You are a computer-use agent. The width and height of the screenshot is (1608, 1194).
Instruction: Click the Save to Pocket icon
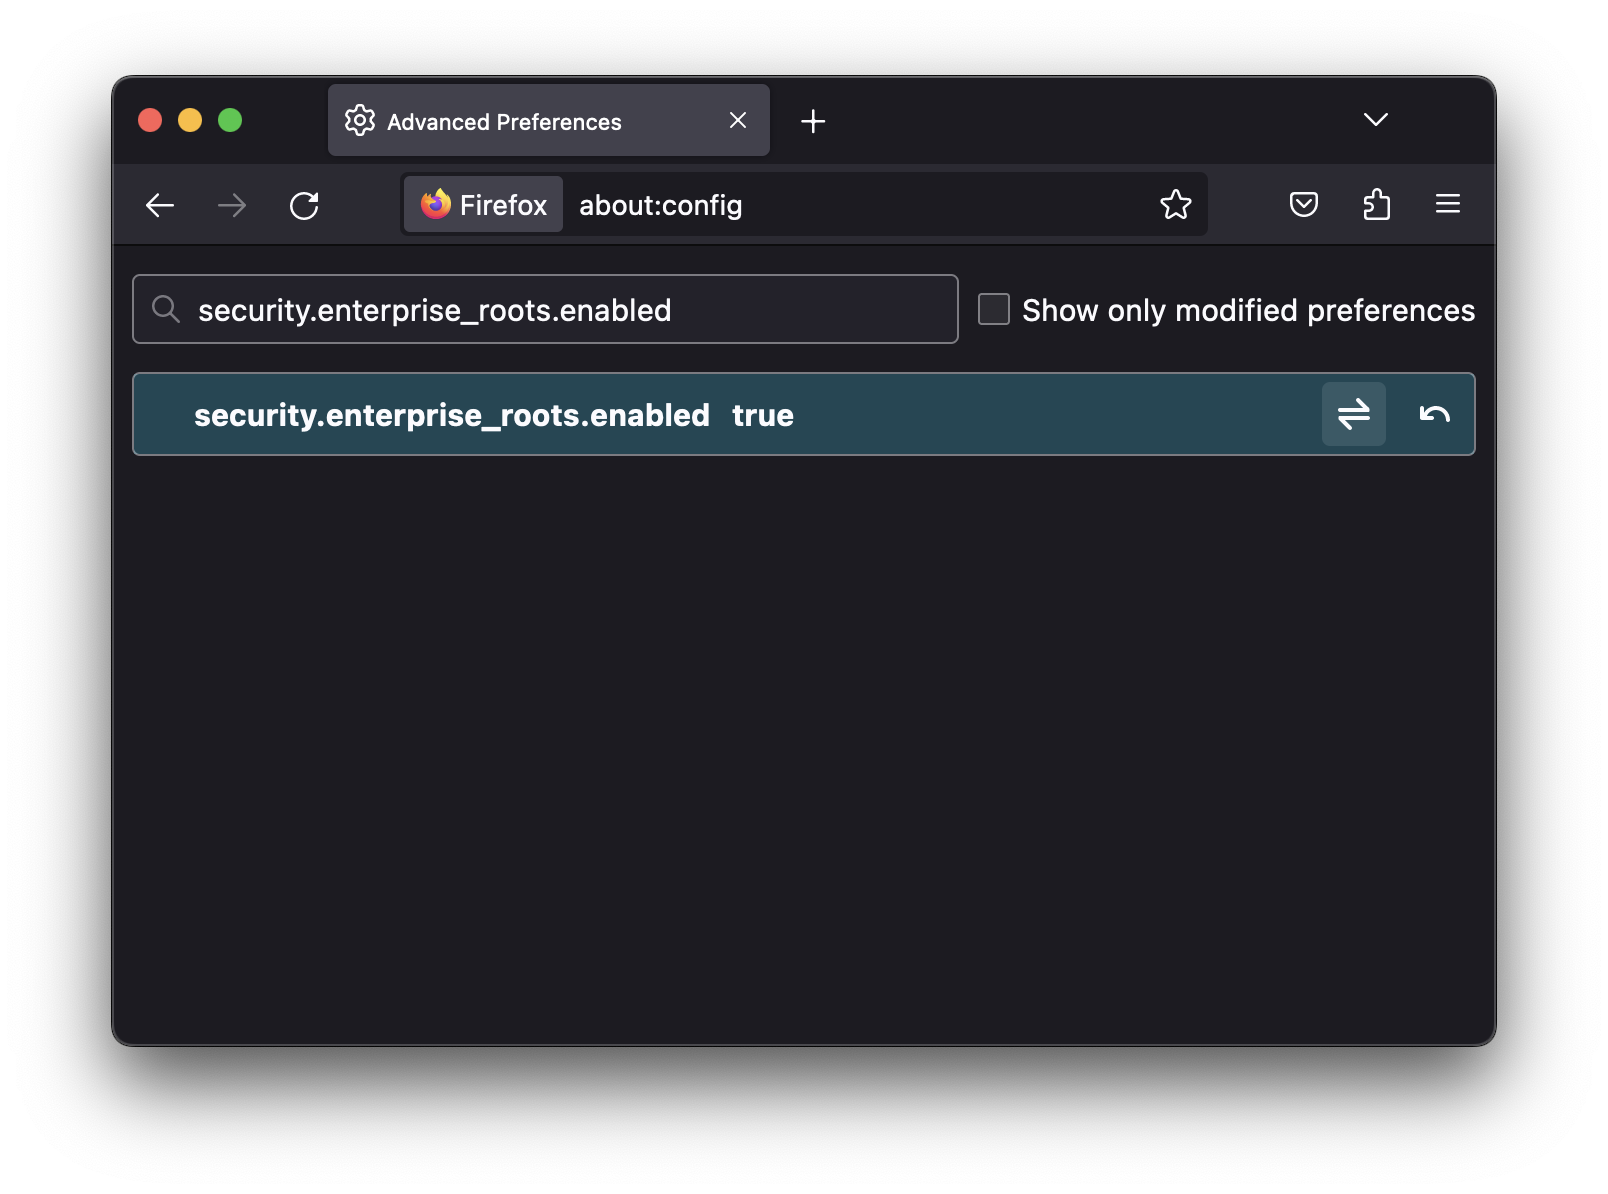1303,205
